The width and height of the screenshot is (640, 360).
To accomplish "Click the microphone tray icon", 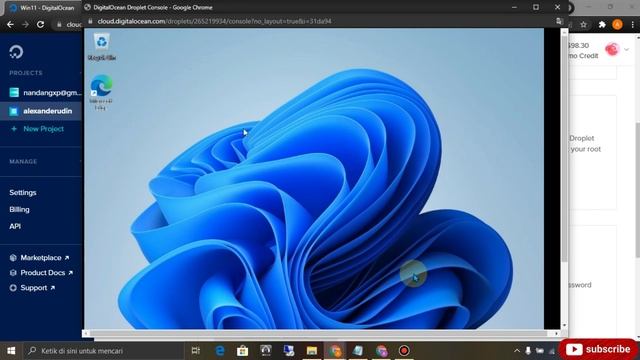I will pyautogui.click(x=528, y=351).
